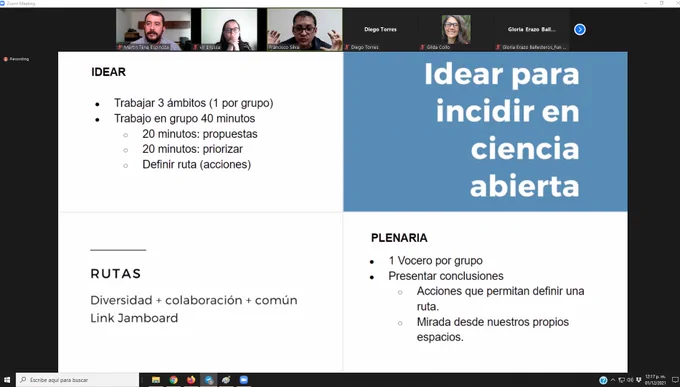This screenshot has width=680, height=387.
Task: Select Gloria Erazo Ballesteros participant tile
Action: pos(531,30)
